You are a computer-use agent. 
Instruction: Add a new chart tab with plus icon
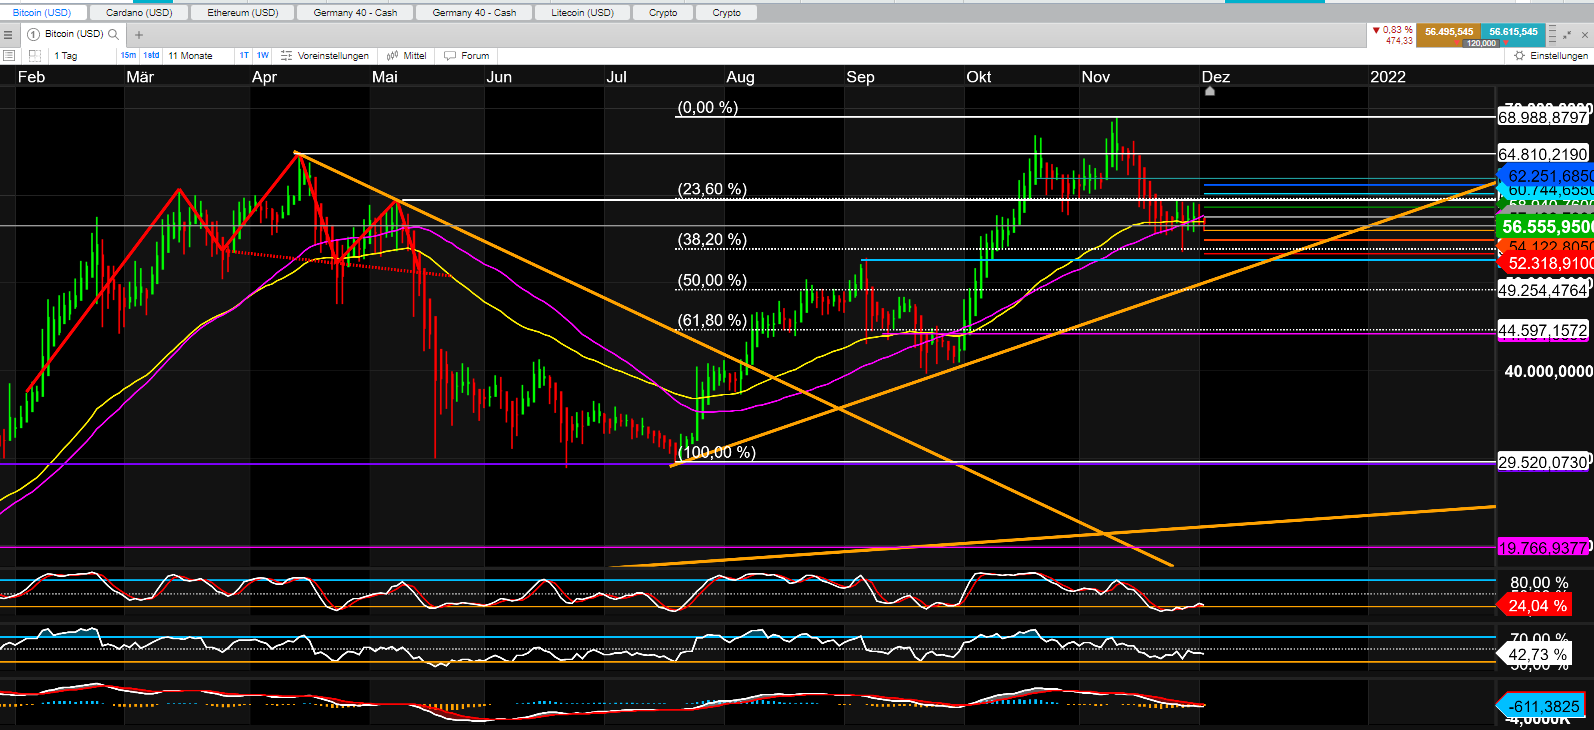(x=139, y=34)
